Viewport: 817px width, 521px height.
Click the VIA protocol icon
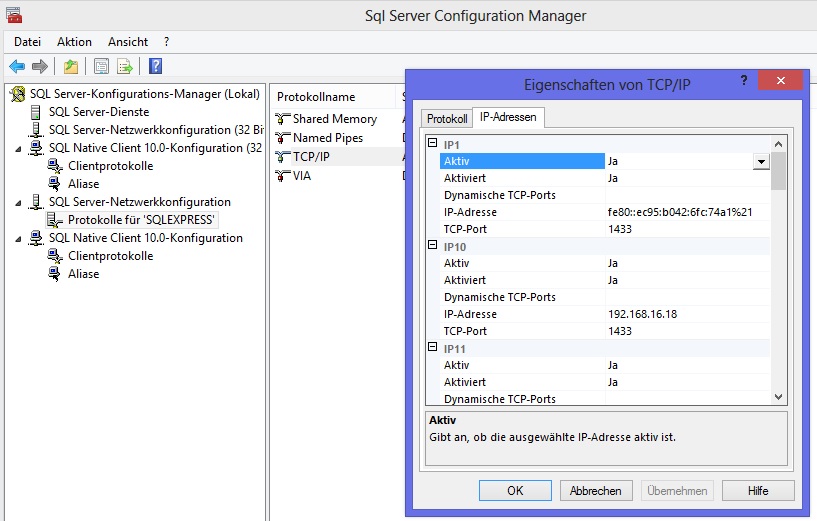pyautogui.click(x=282, y=176)
